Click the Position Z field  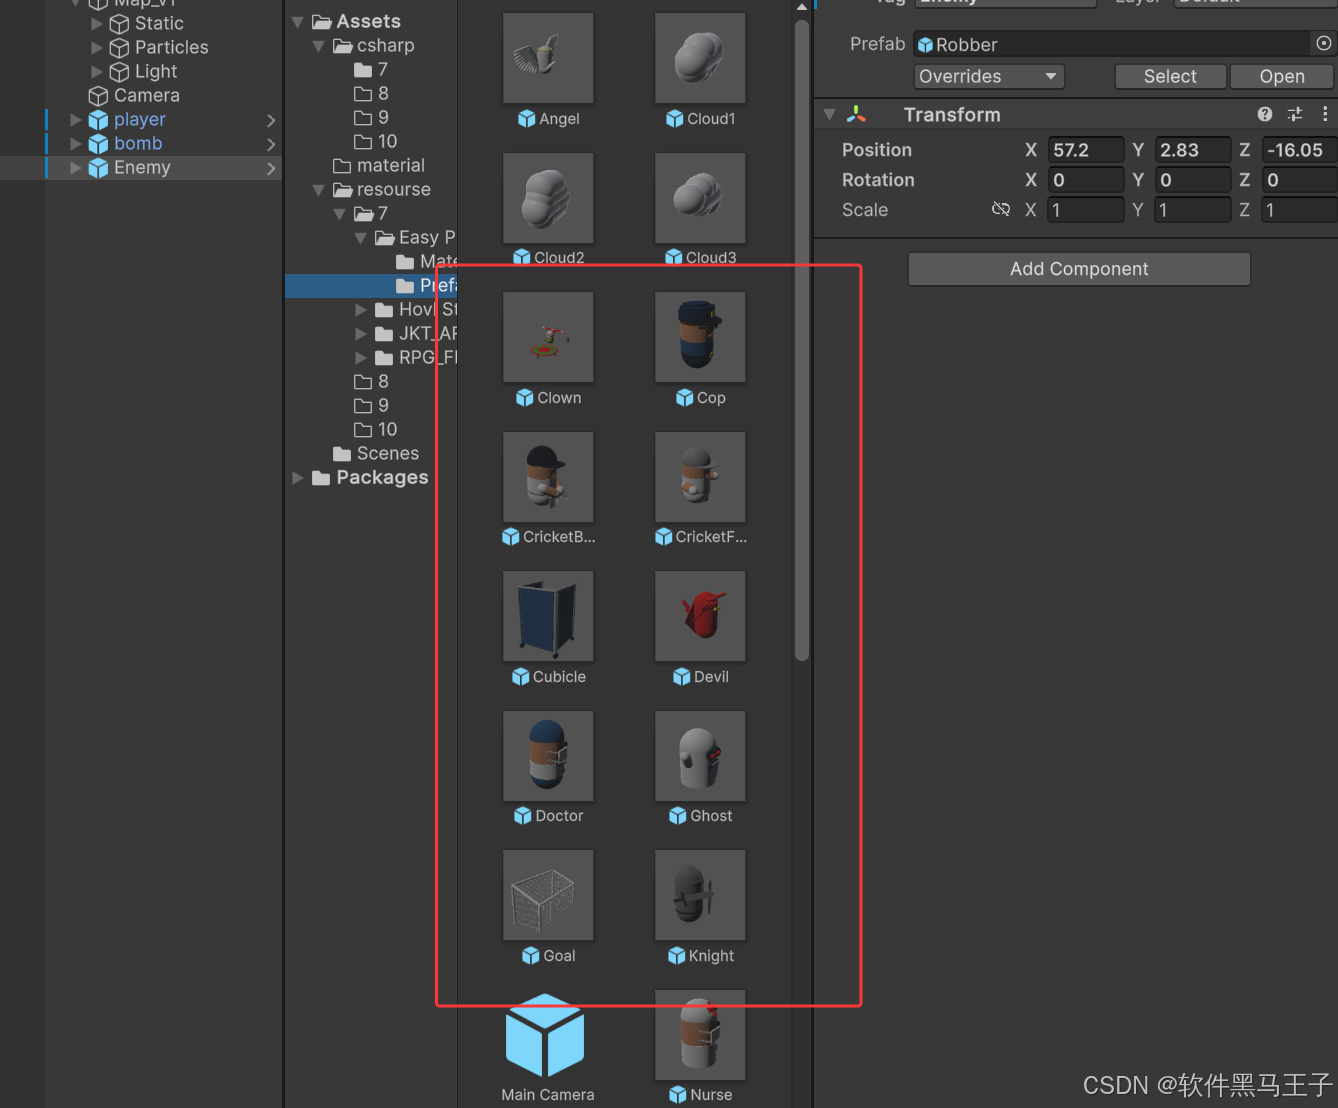tap(1299, 150)
